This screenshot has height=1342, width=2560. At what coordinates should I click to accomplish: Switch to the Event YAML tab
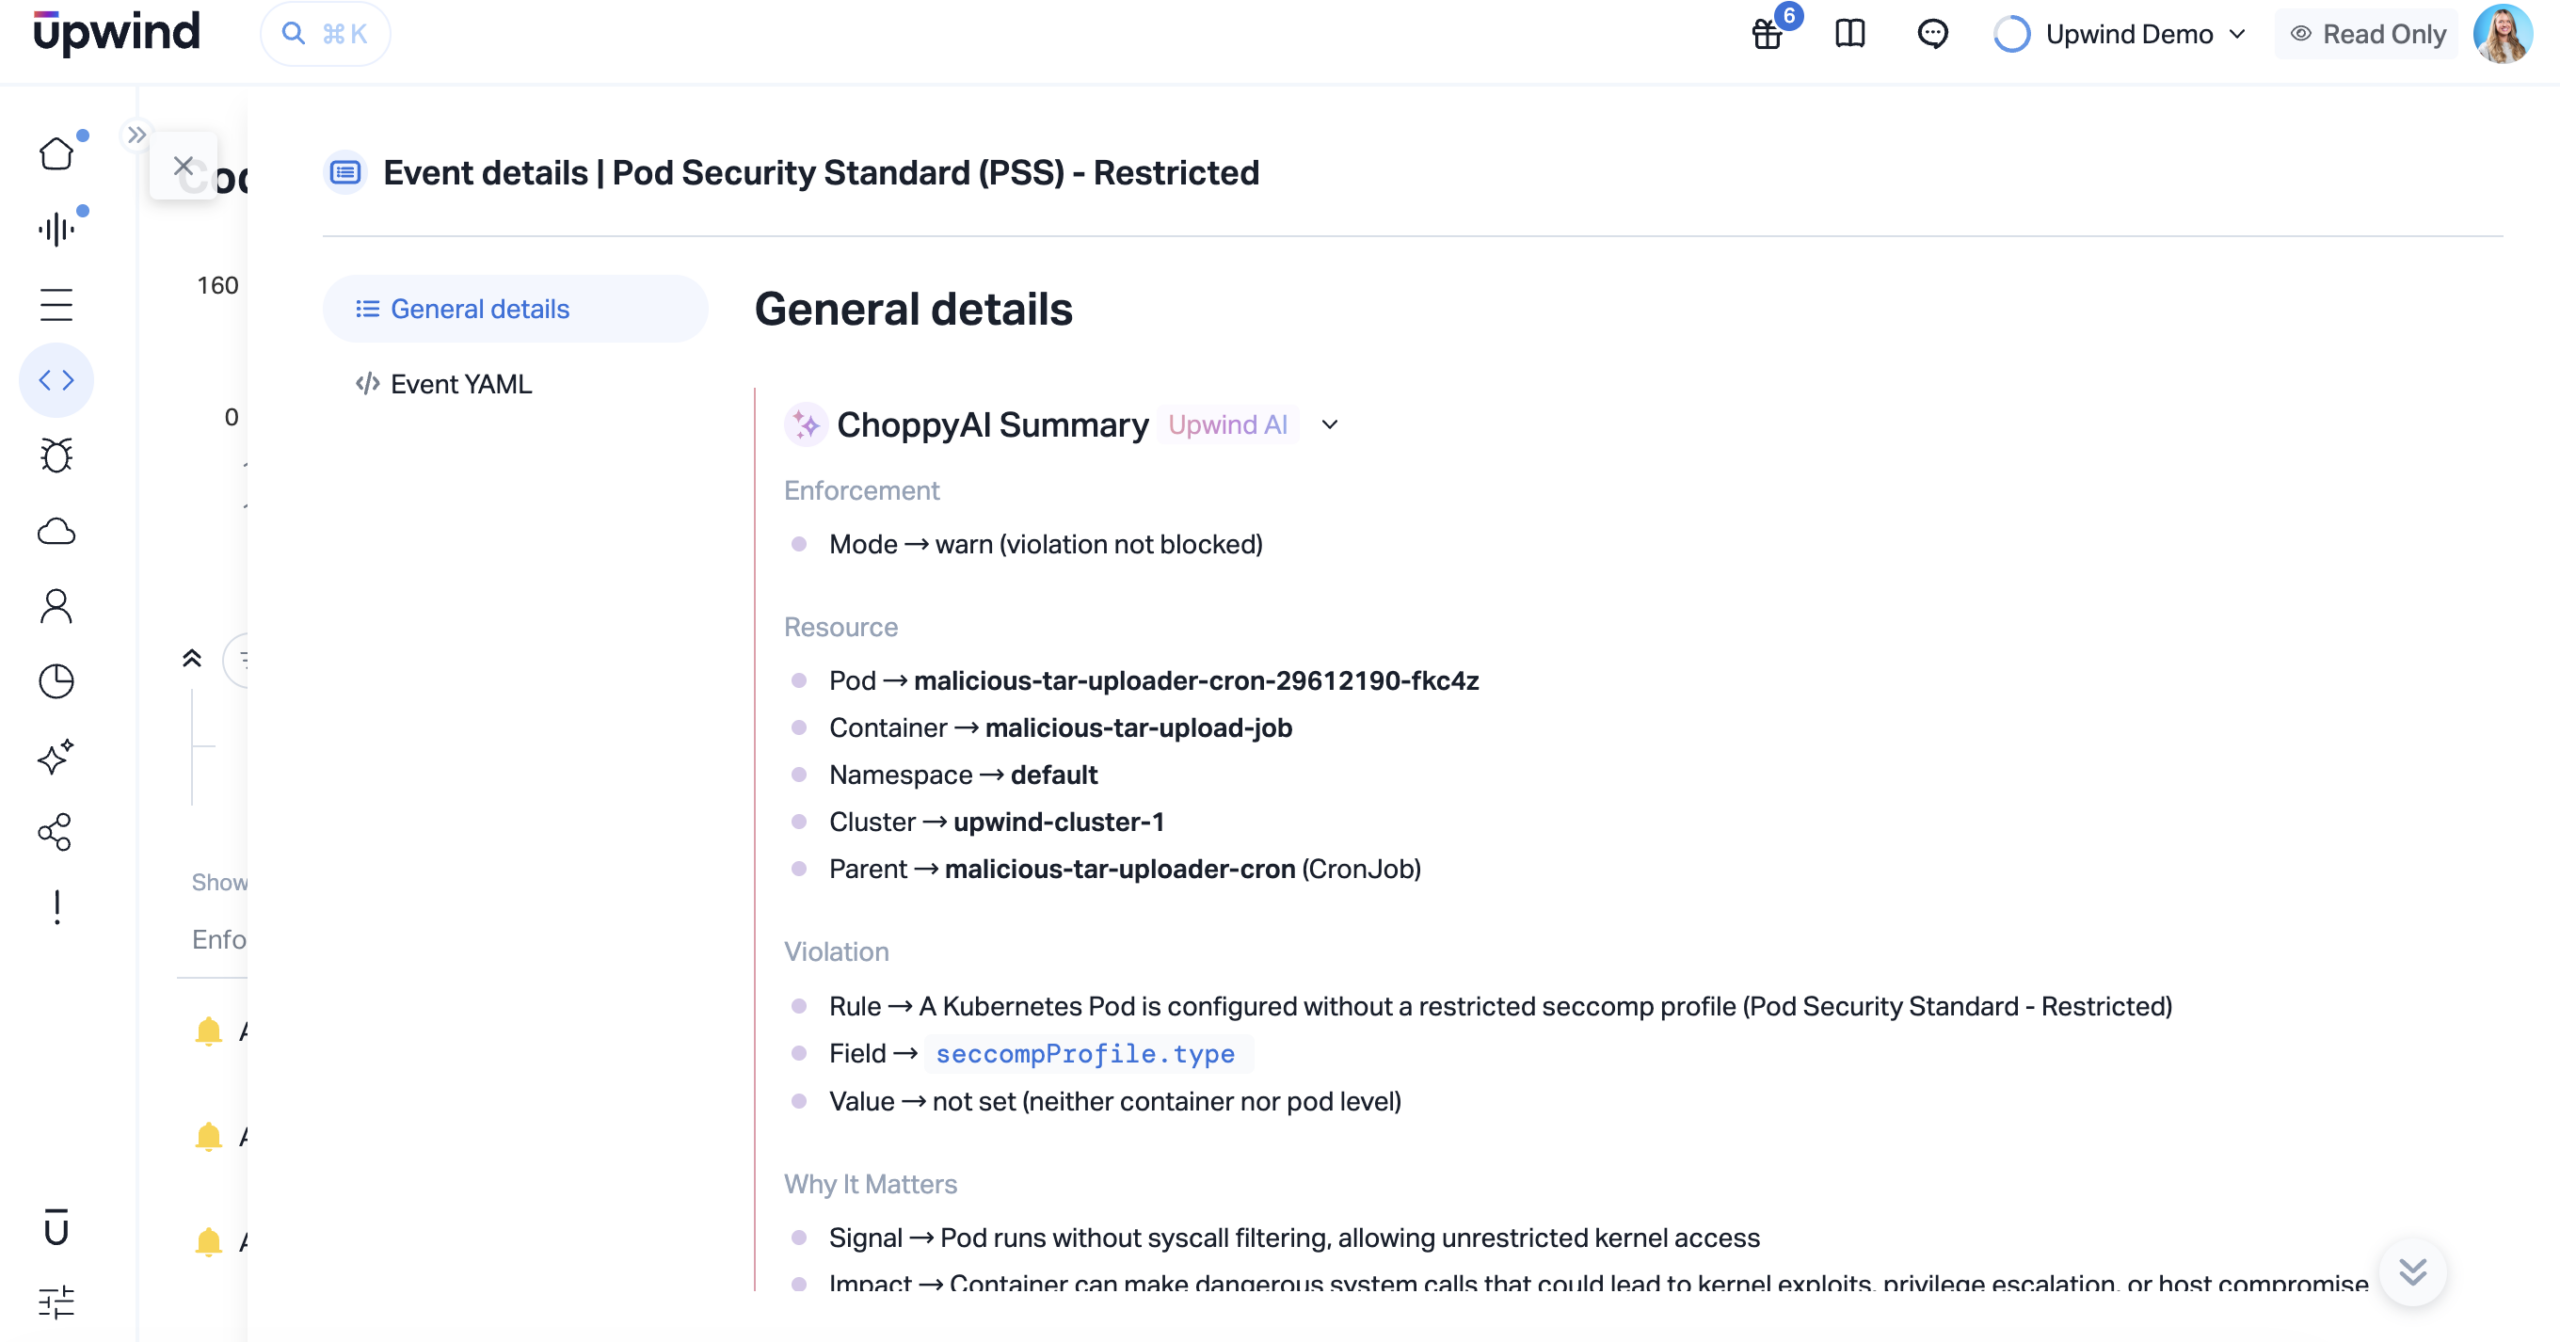pyautogui.click(x=515, y=384)
